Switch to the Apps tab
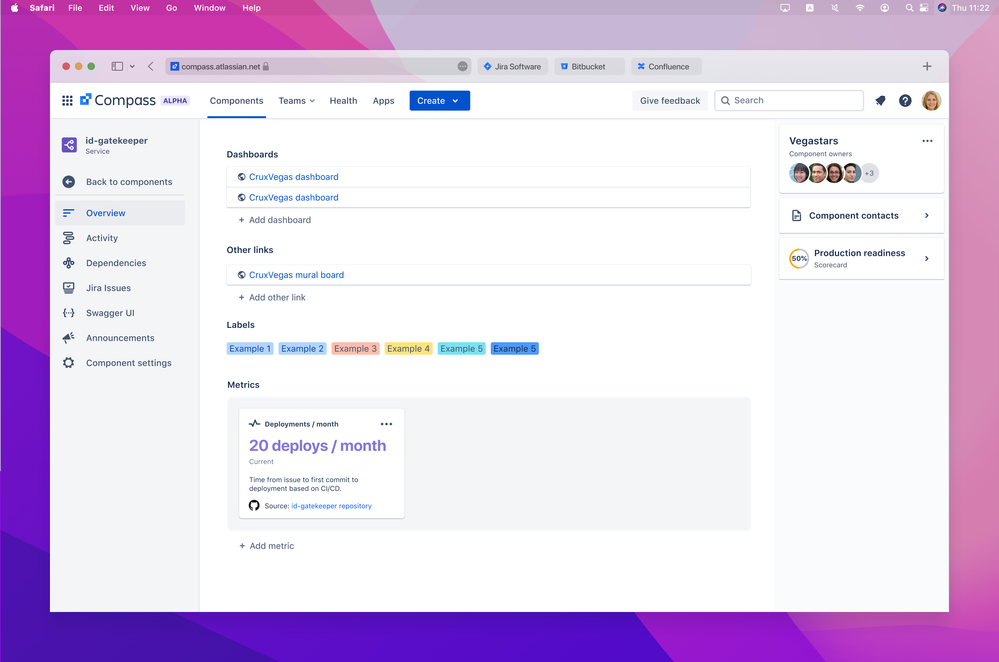Image resolution: width=999 pixels, height=662 pixels. 384,101
